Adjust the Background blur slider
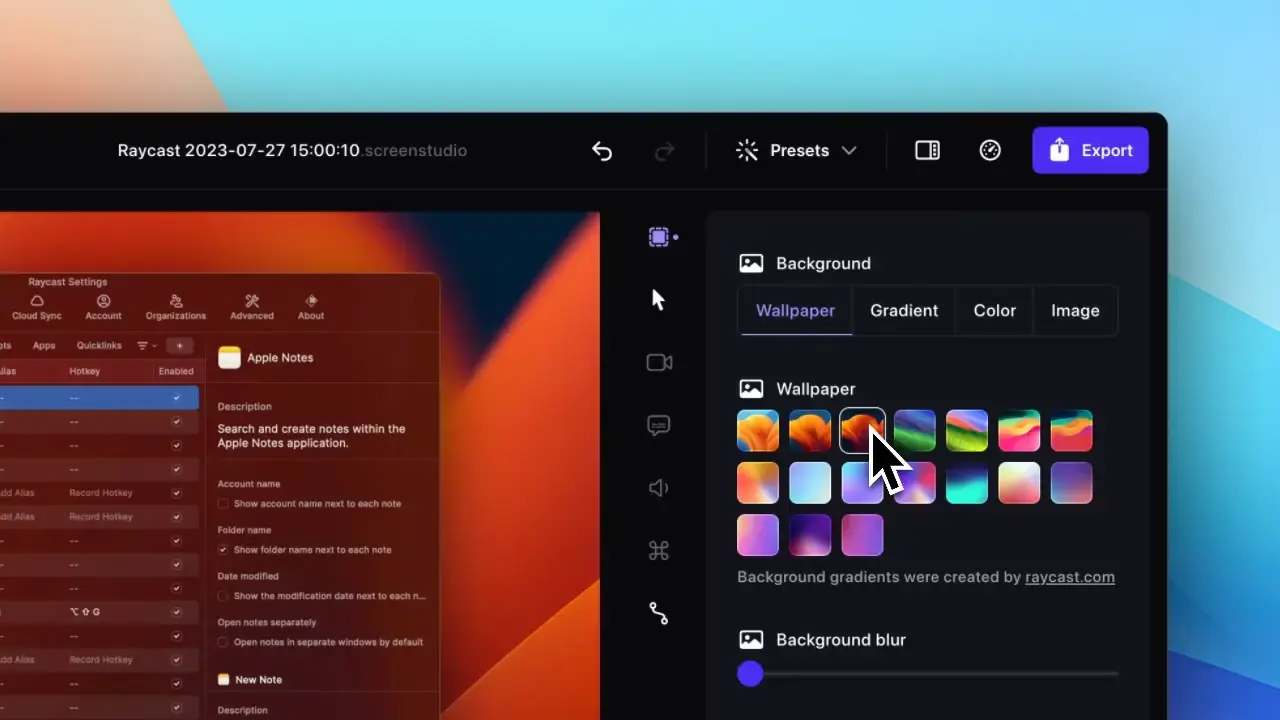 pos(750,674)
